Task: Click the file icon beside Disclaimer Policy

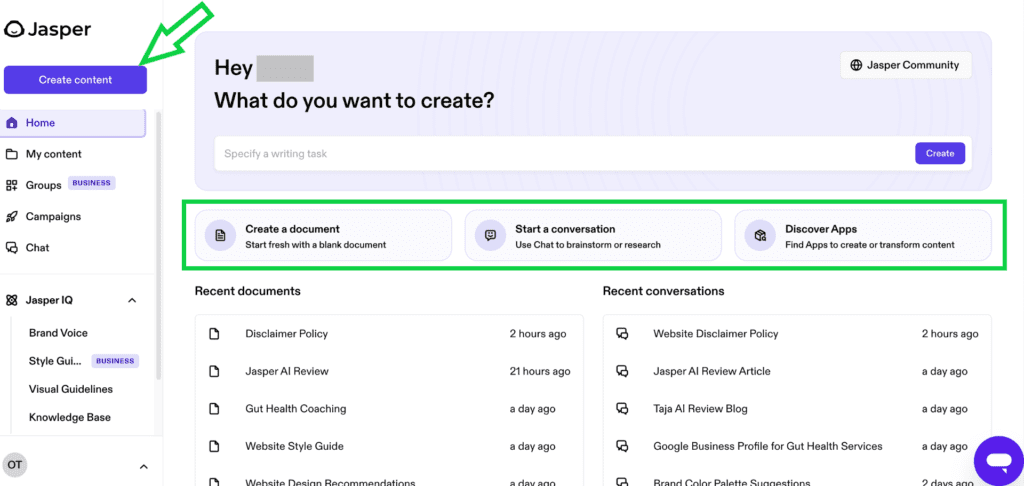Action: 214,334
